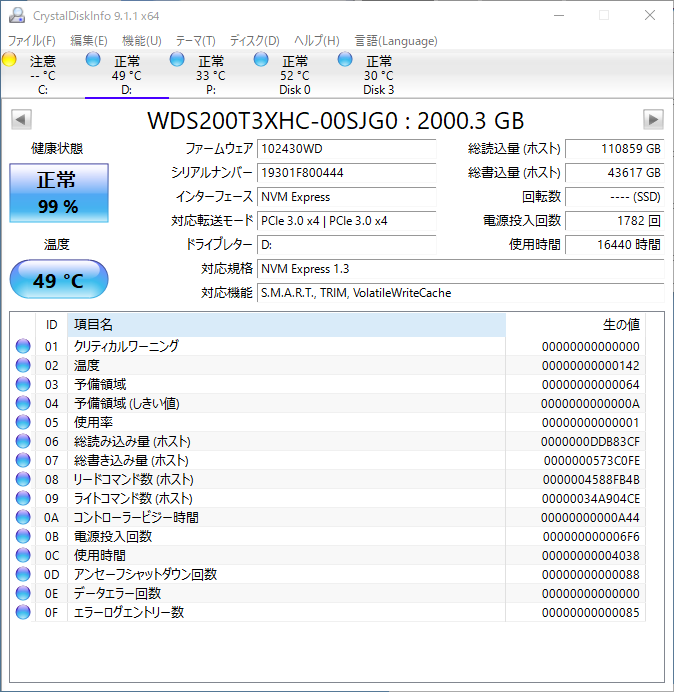674x692 pixels.
Task: Select the blue status orb for Disk 0
Action: point(261,59)
